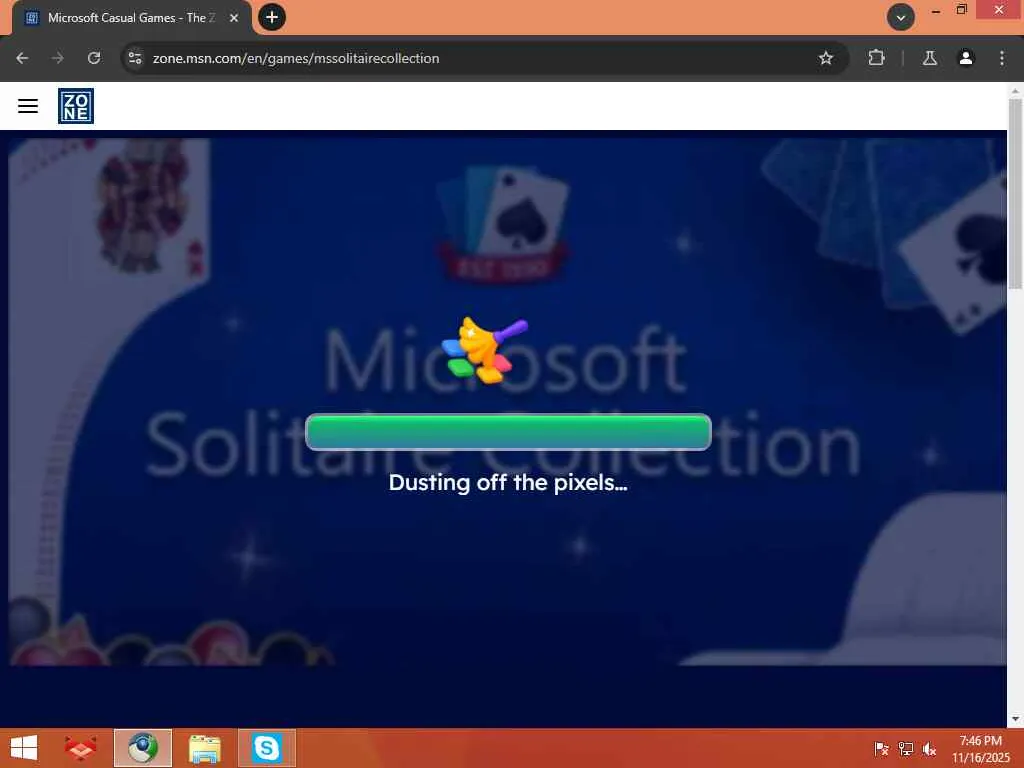Open the Chrome Labs flask icon
The width and height of the screenshot is (1024, 768).
tap(930, 58)
